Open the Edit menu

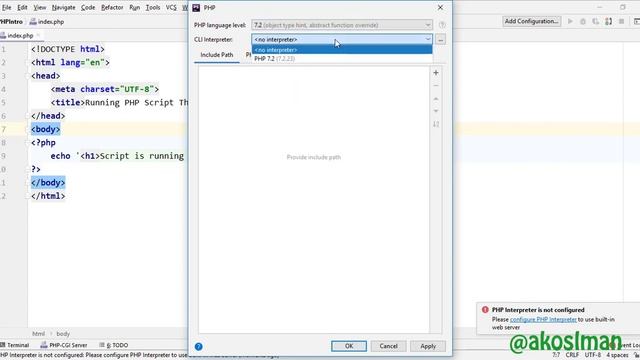(x=22, y=7)
